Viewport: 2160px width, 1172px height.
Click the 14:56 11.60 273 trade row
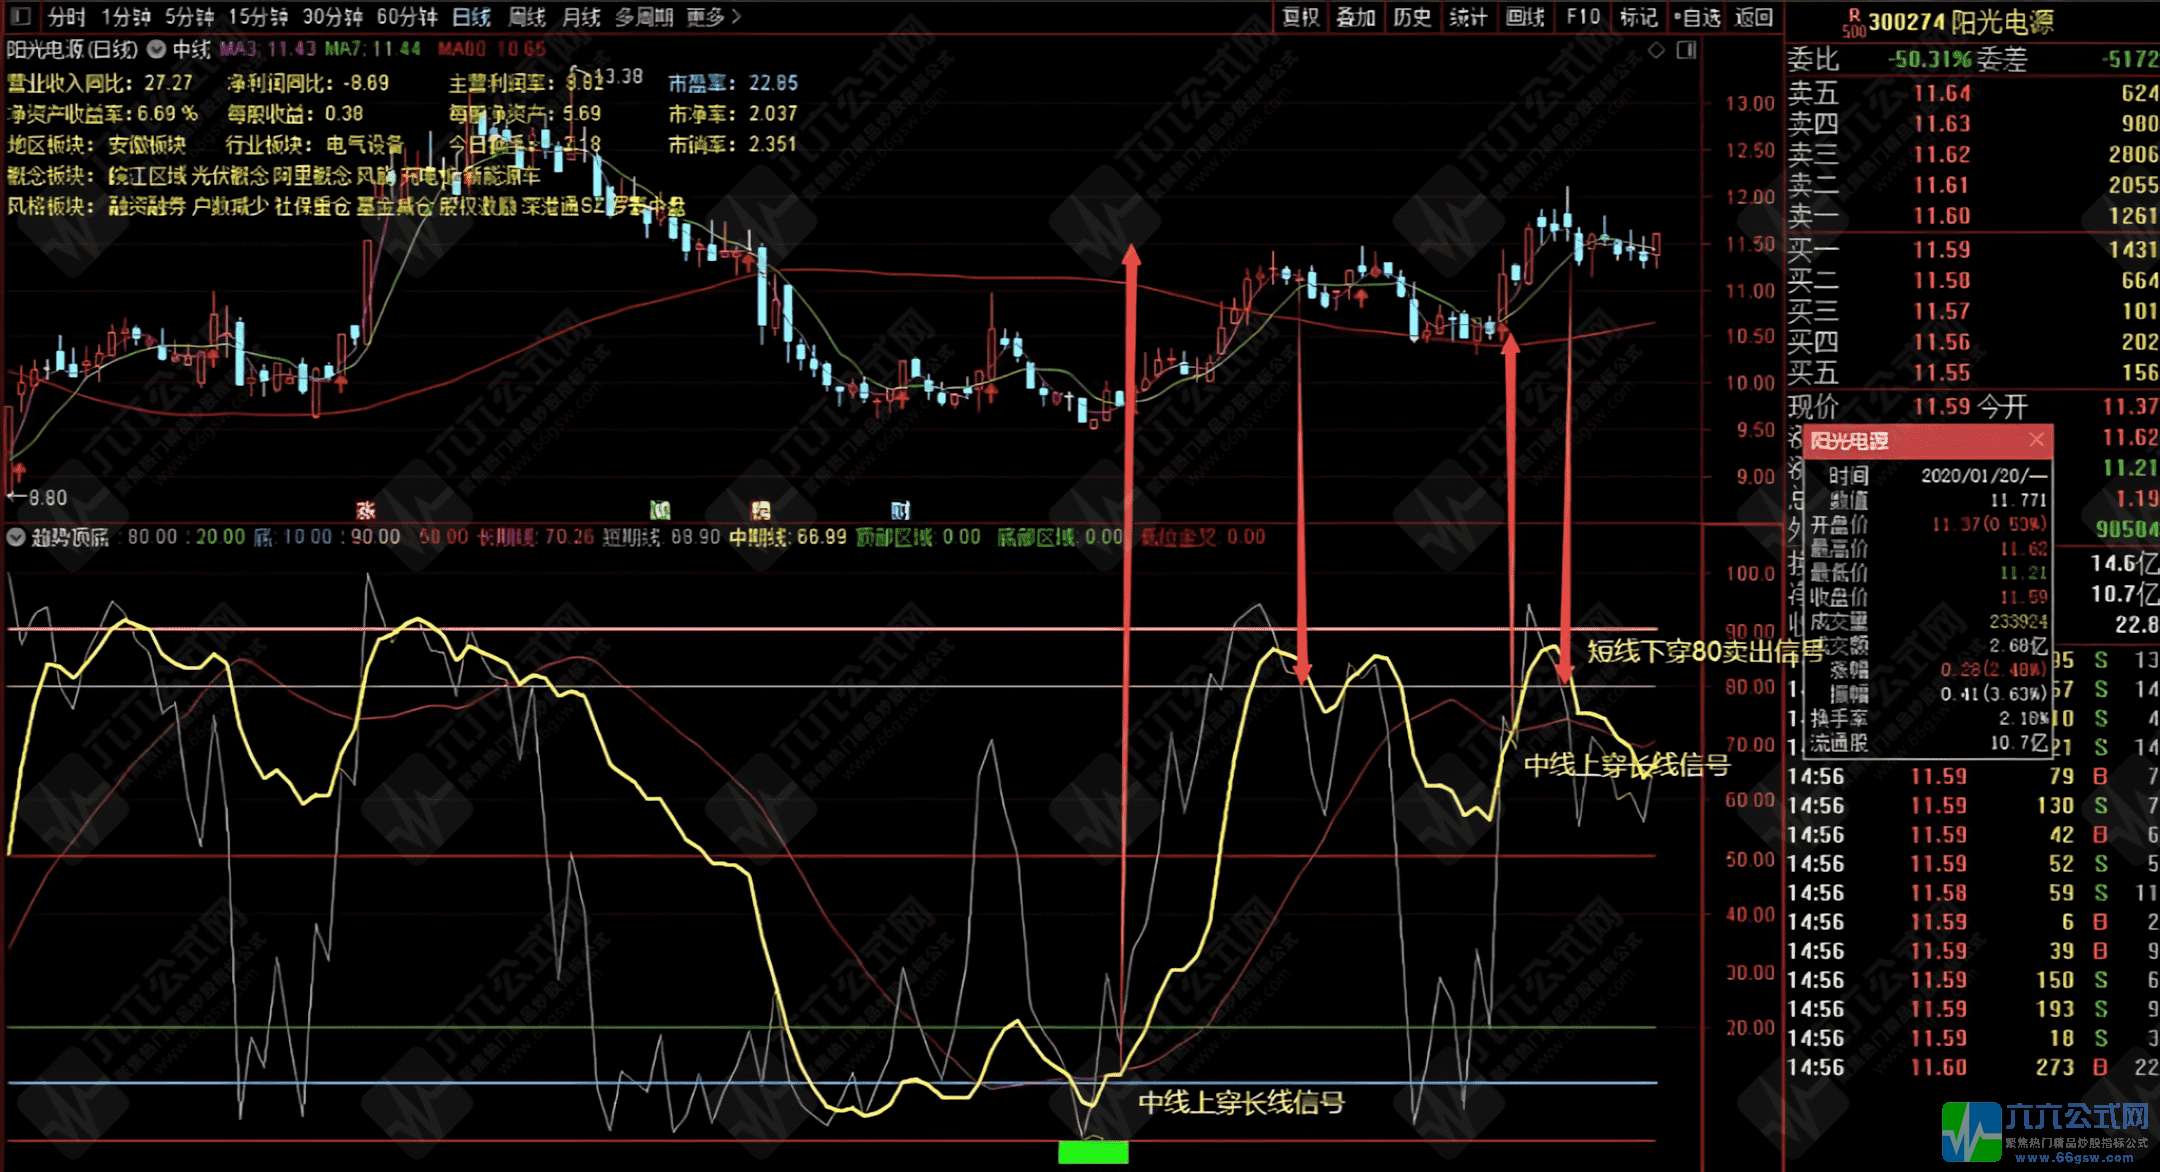1973,1067
